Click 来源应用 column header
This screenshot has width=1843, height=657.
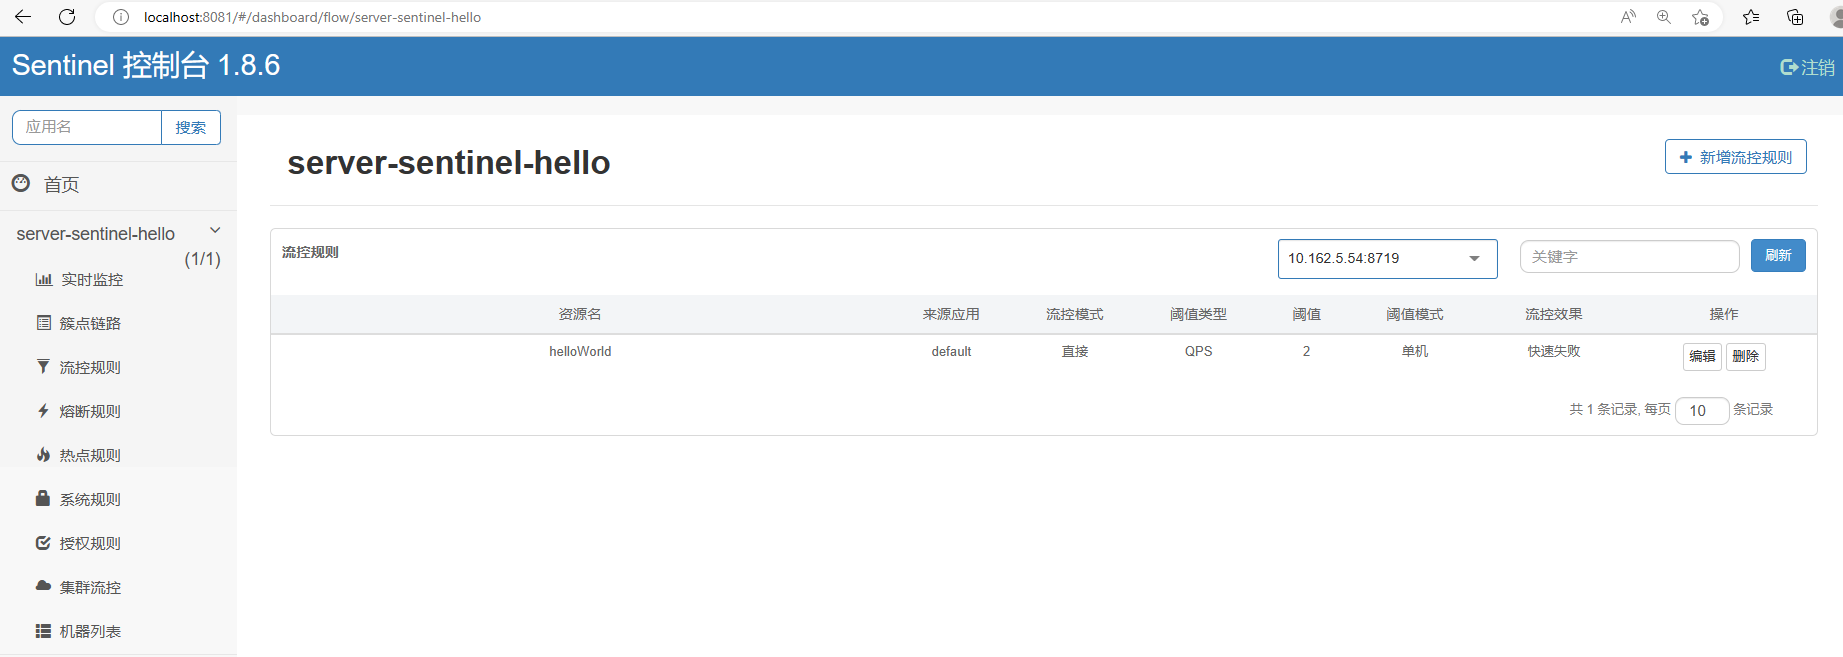tap(951, 314)
